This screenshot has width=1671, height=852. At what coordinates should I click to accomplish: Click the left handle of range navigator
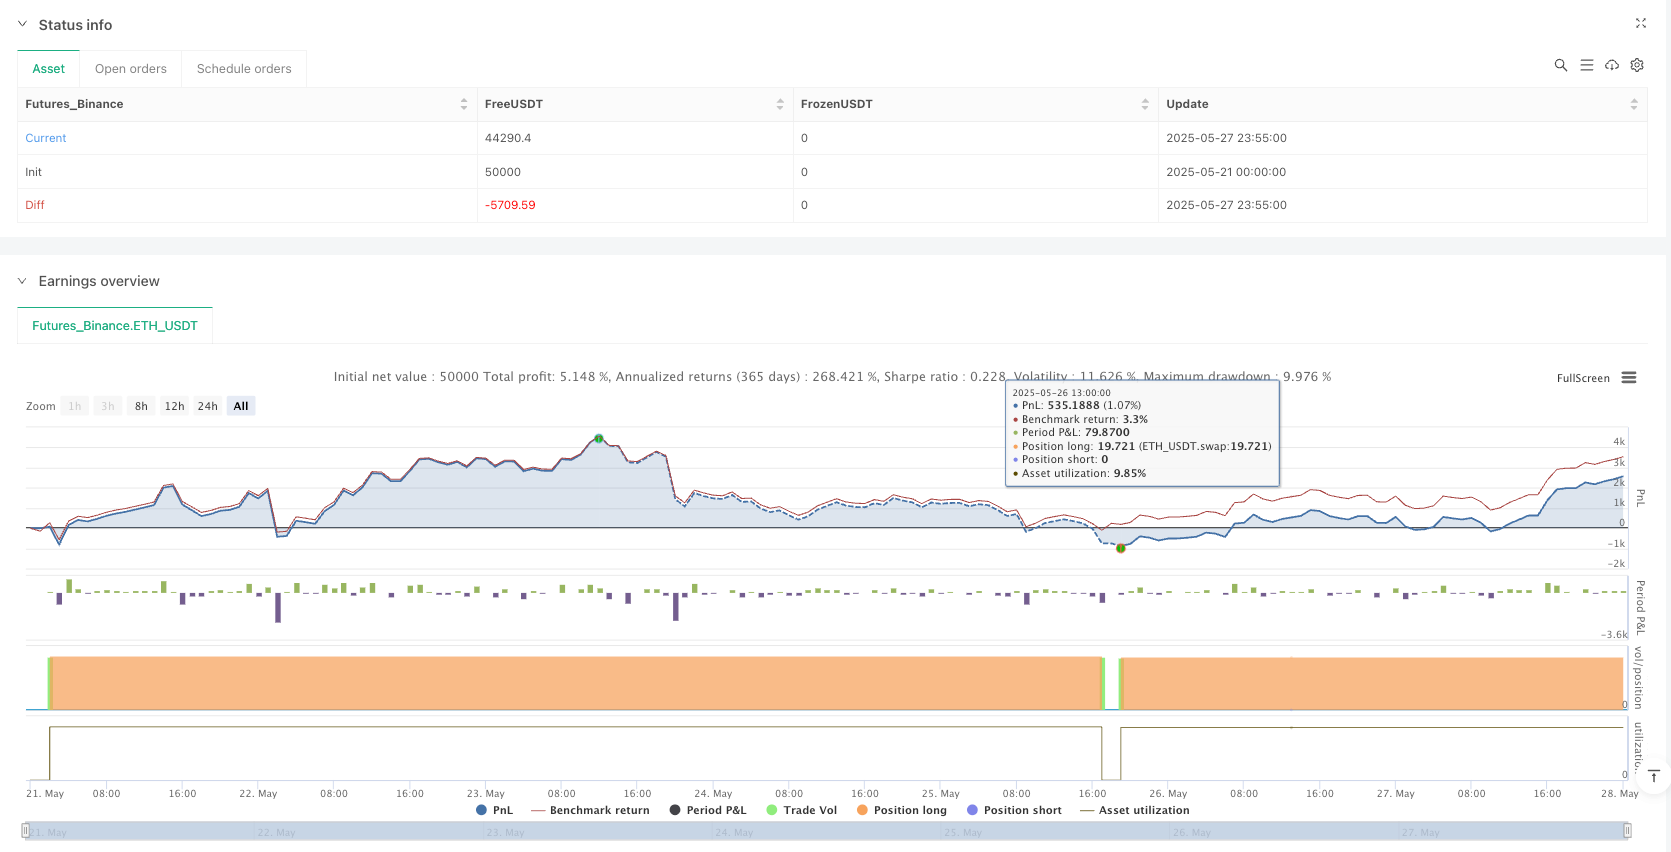(x=26, y=831)
